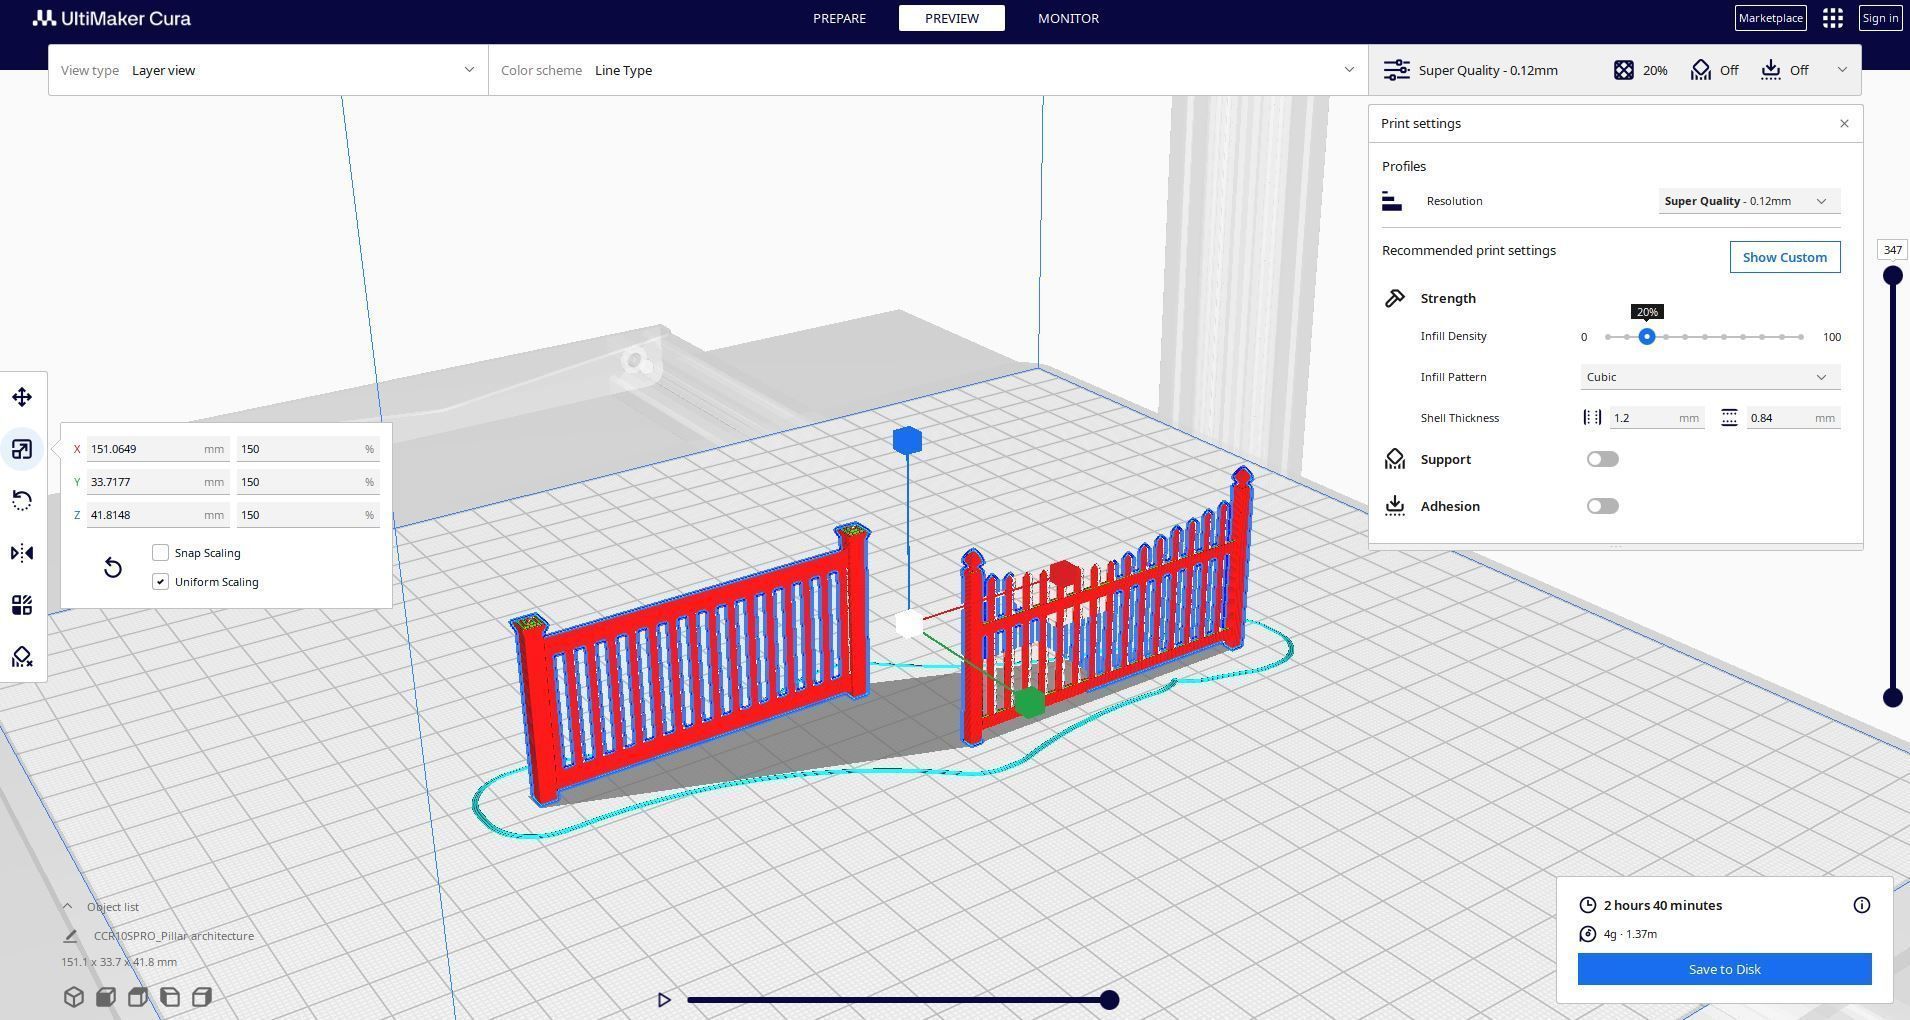Switch to right side view icon
This screenshot has height=1020, width=1910.
[202, 997]
